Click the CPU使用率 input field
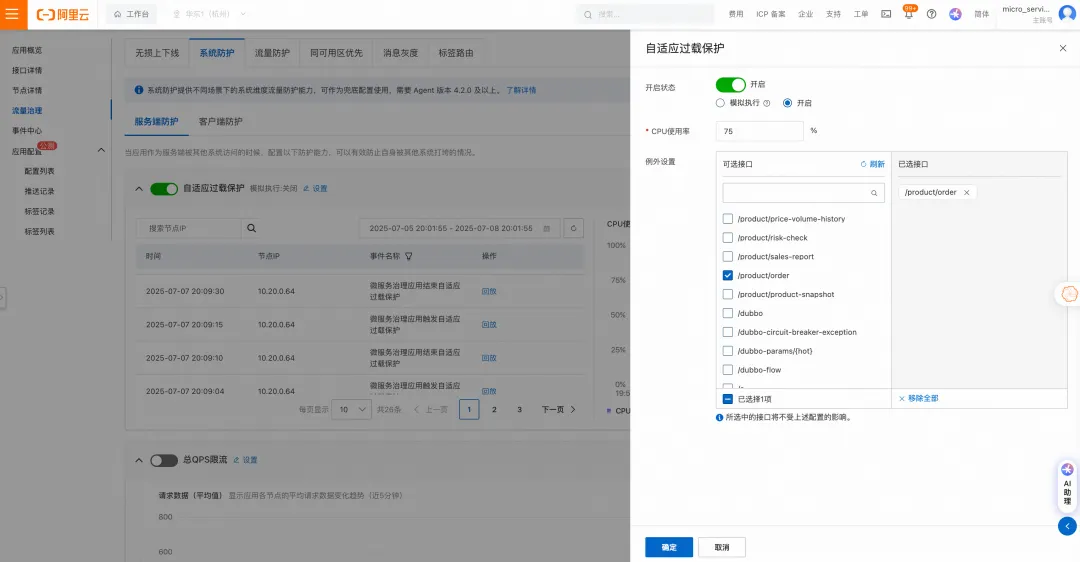The image size is (1080, 562). [x=760, y=131]
